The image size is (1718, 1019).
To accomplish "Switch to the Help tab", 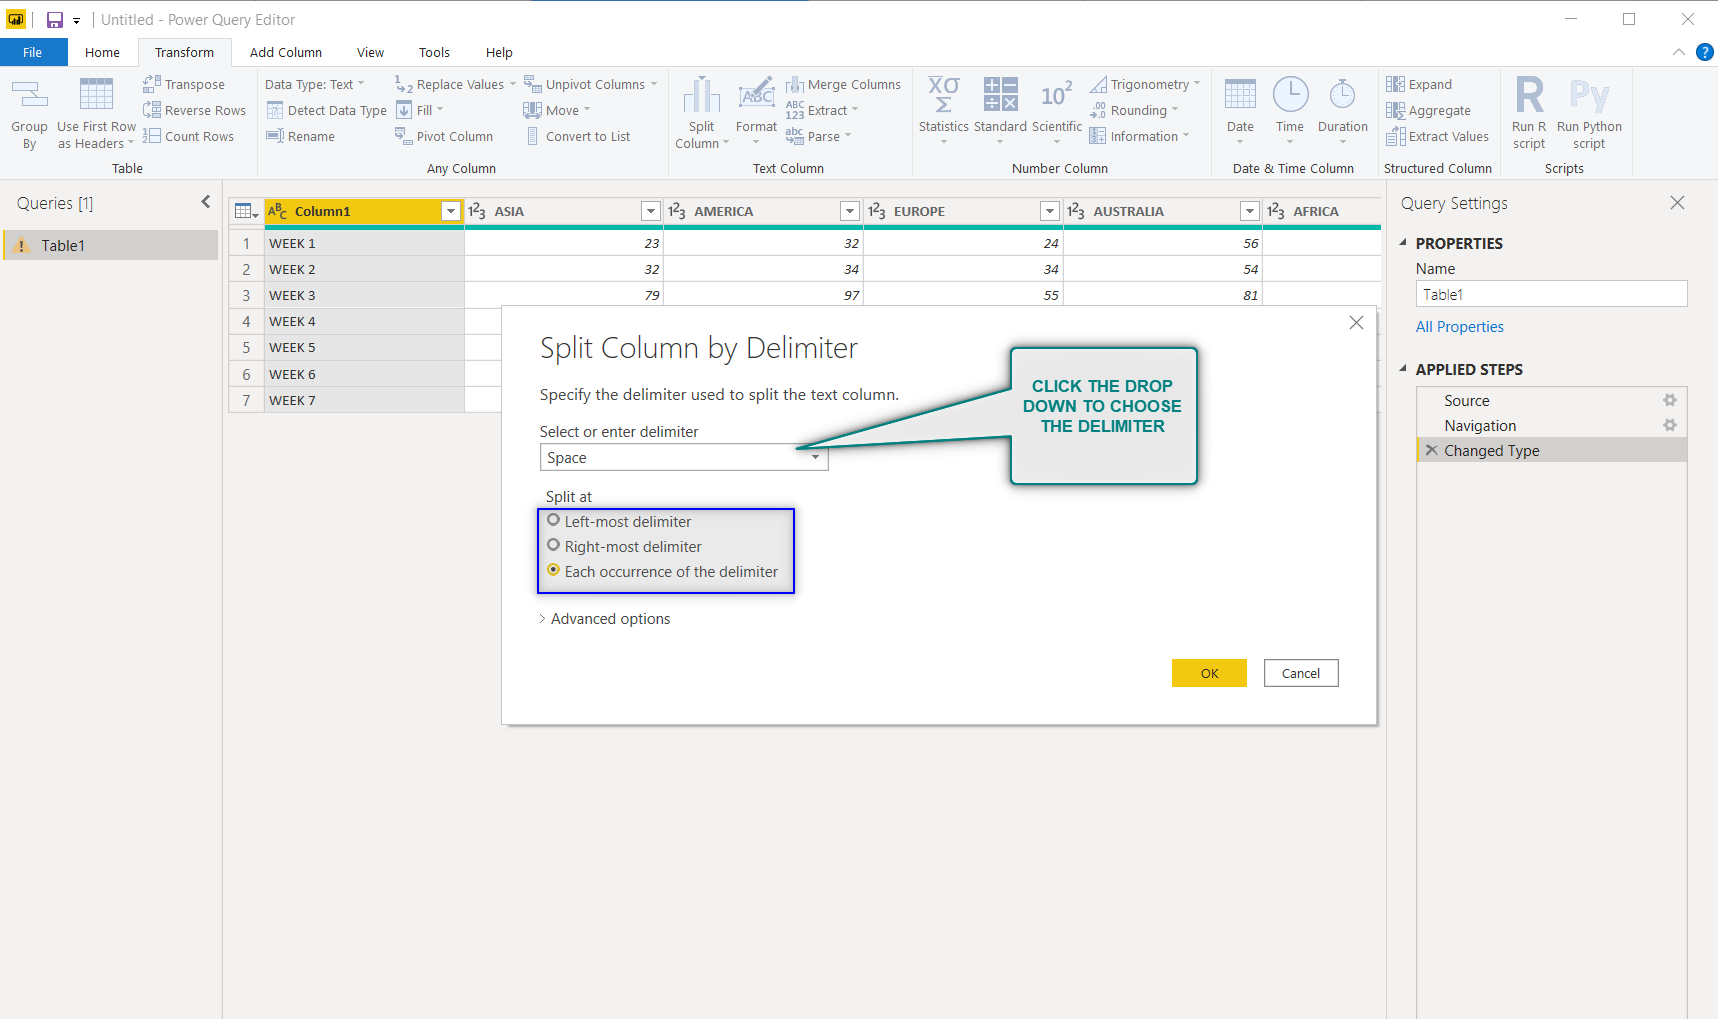I will click(x=499, y=52).
